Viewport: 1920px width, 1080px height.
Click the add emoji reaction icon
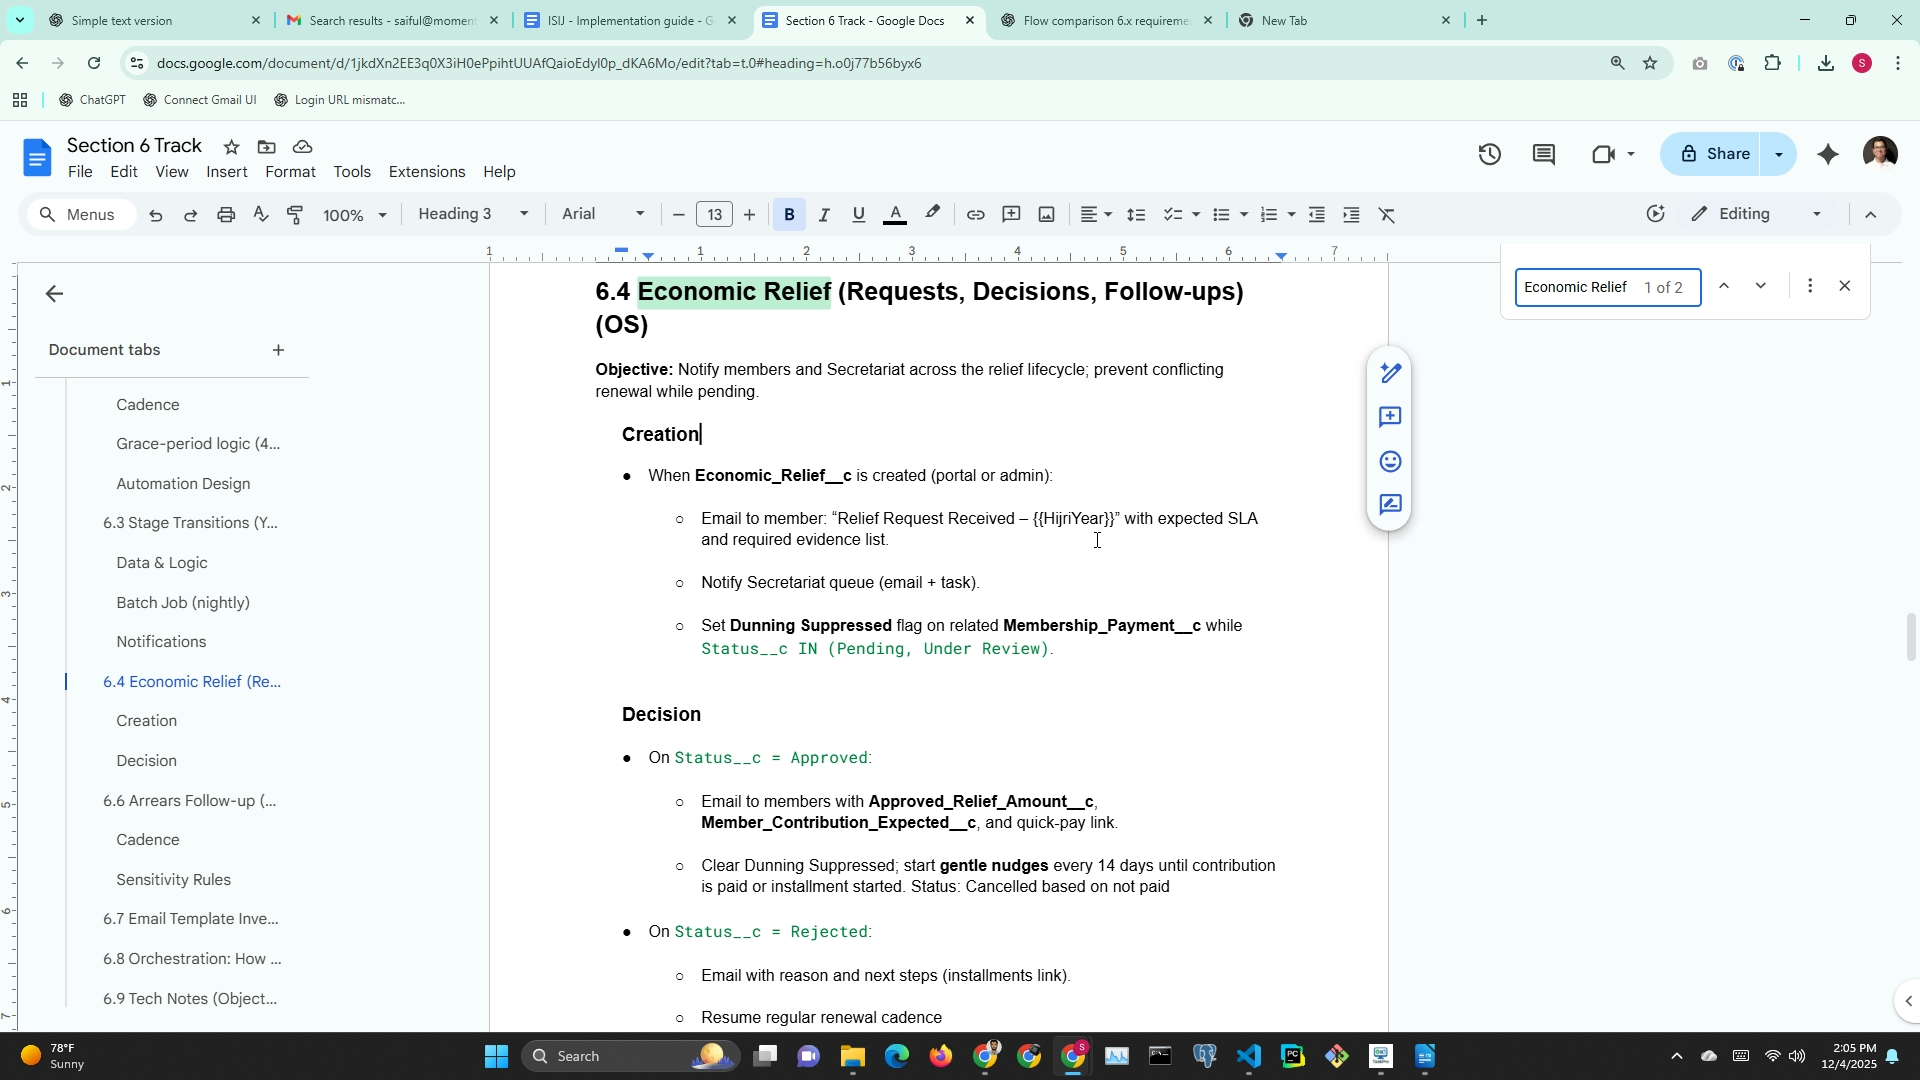click(1390, 461)
